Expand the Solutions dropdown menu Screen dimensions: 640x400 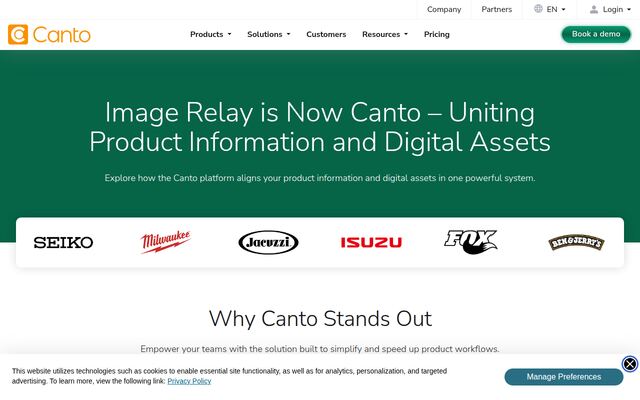[x=269, y=34]
